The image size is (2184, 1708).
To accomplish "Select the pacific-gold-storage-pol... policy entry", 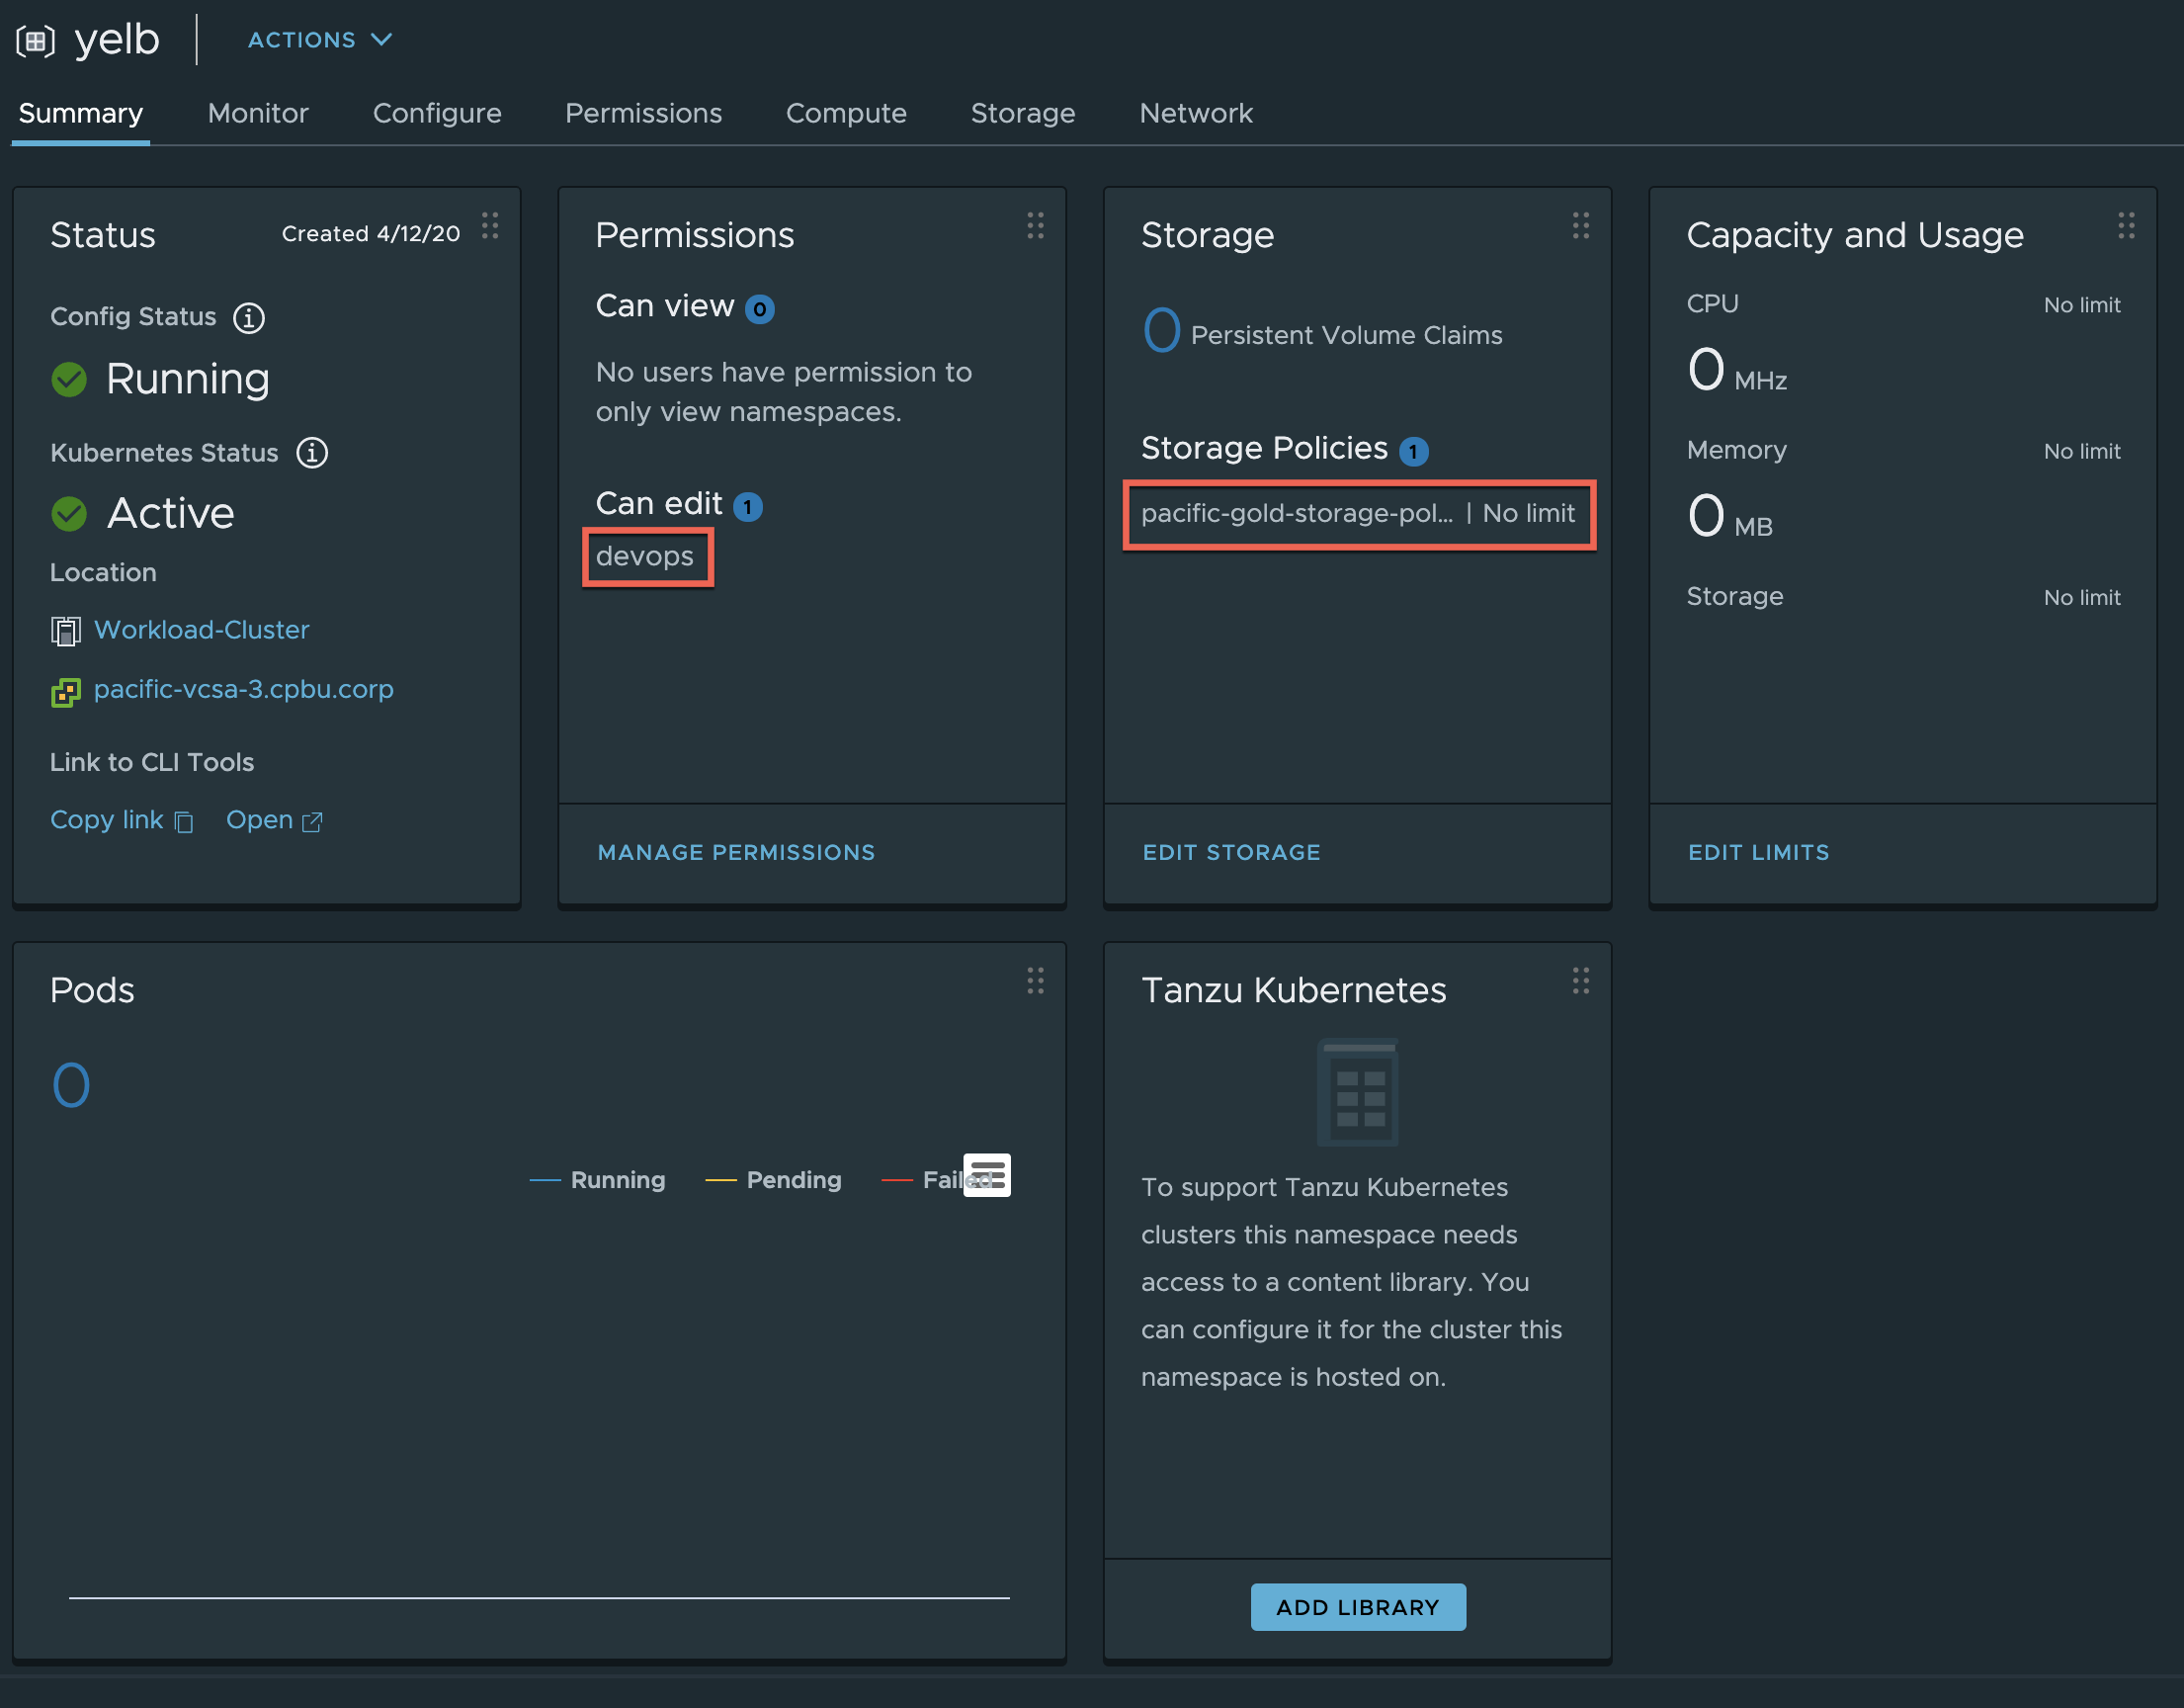I will pyautogui.click(x=1296, y=514).
